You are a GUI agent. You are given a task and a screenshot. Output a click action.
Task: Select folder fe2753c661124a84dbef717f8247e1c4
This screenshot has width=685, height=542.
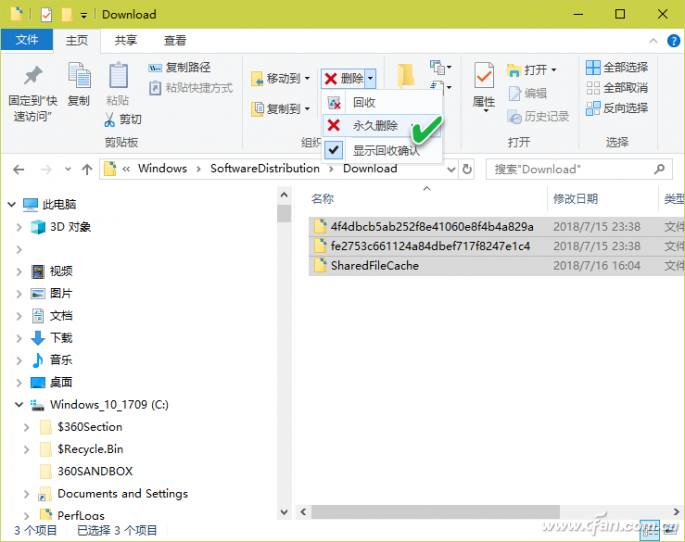(x=430, y=246)
